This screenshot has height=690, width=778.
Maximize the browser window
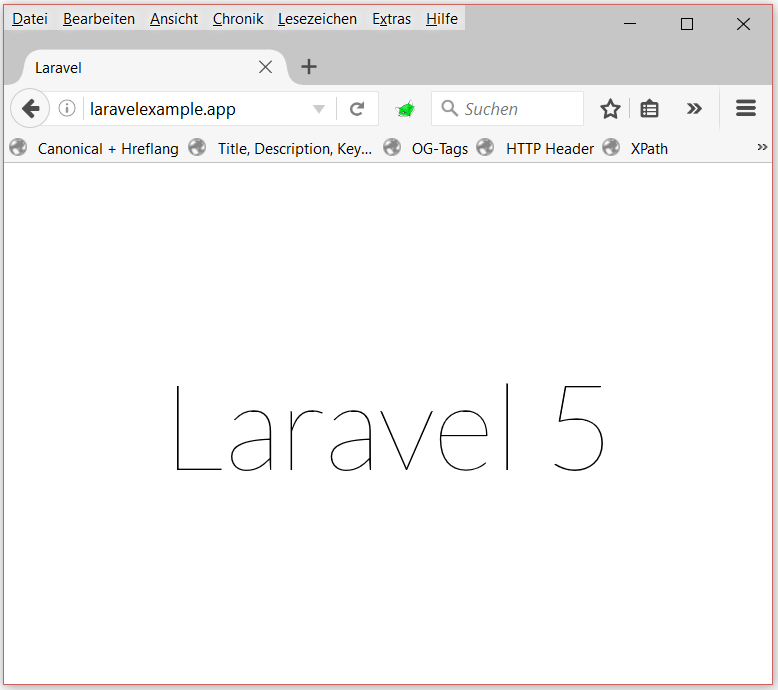(687, 23)
